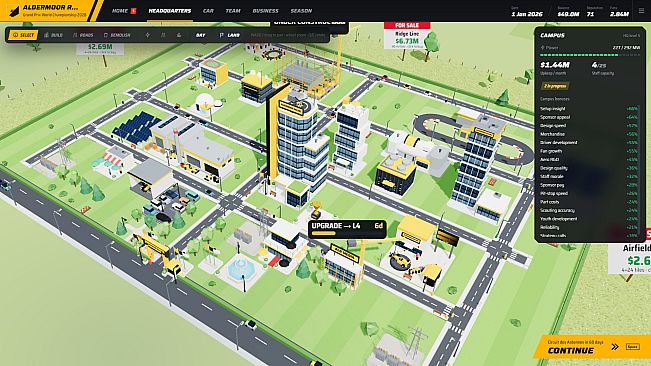Go to the Business tab

[x=265, y=11]
